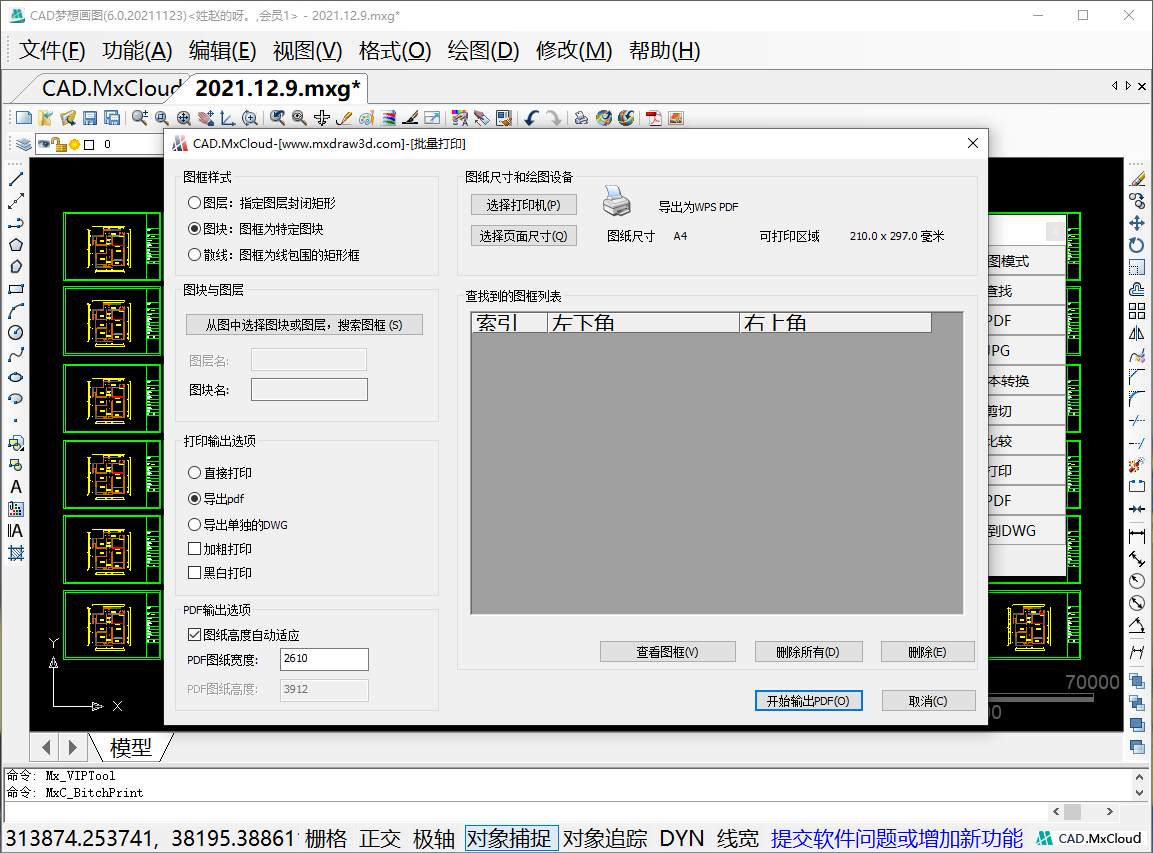Toggle 栅格 in the status bar
Viewport: 1153px width, 853px height.
326,838
